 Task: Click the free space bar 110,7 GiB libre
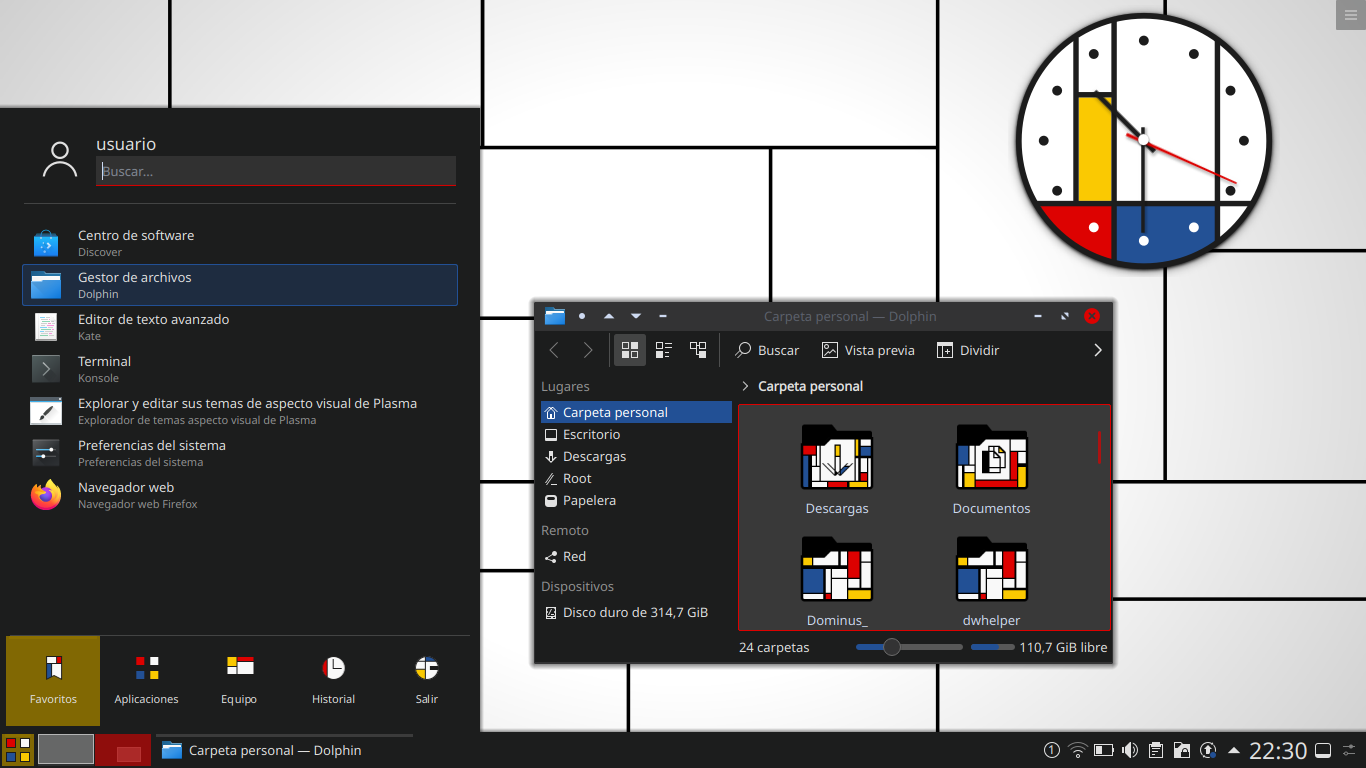tap(993, 647)
